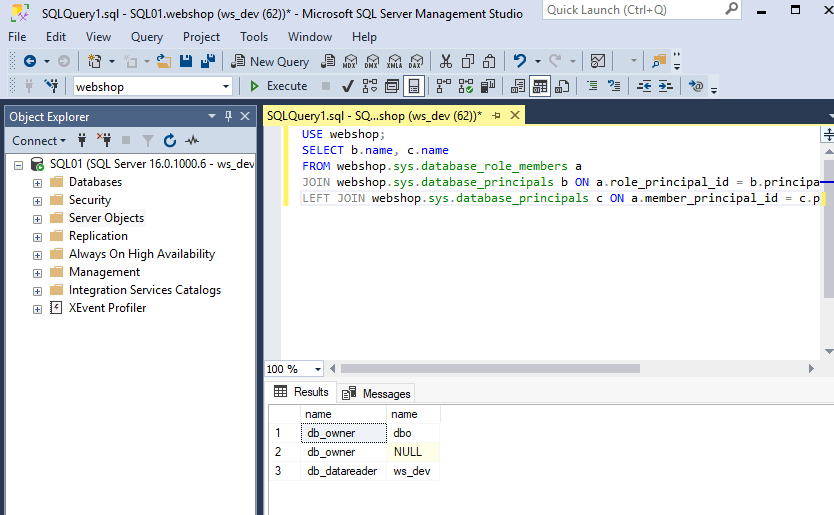Open the Query menu
Viewport: 834px width, 515px height.
[x=147, y=37]
